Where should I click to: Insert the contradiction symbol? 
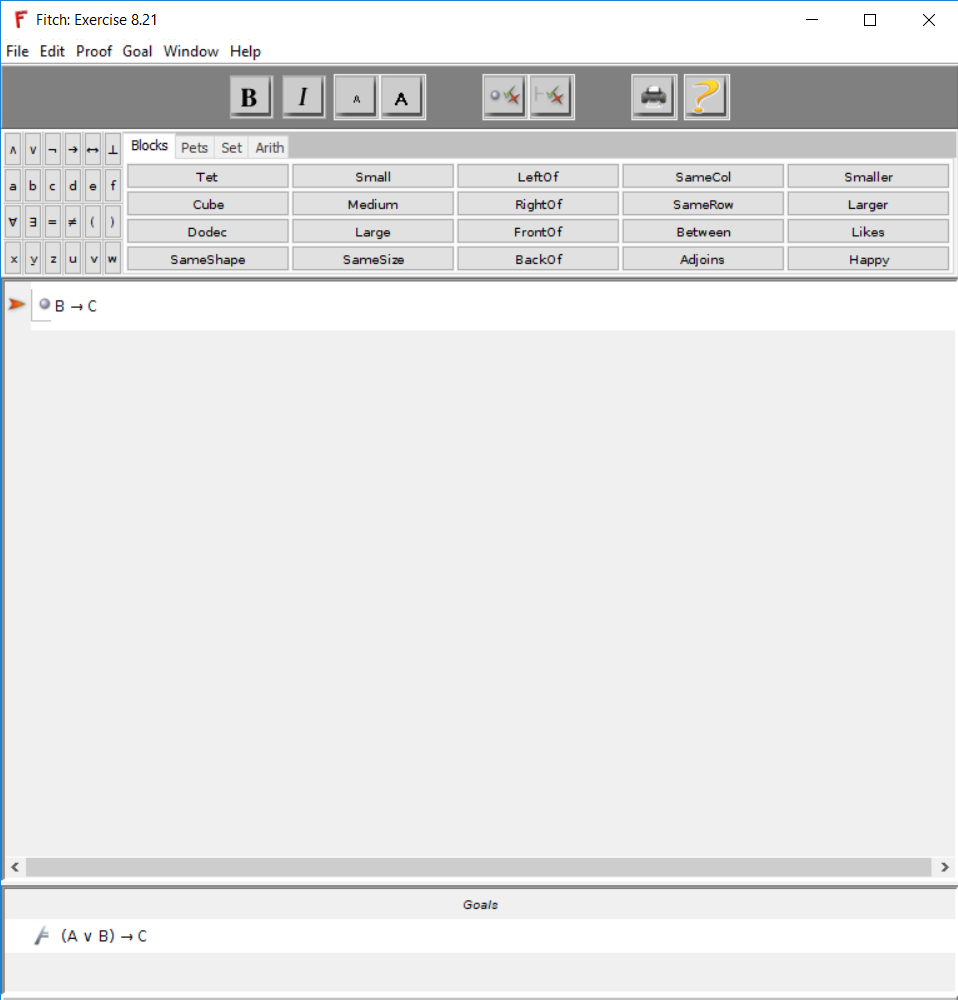[112, 149]
